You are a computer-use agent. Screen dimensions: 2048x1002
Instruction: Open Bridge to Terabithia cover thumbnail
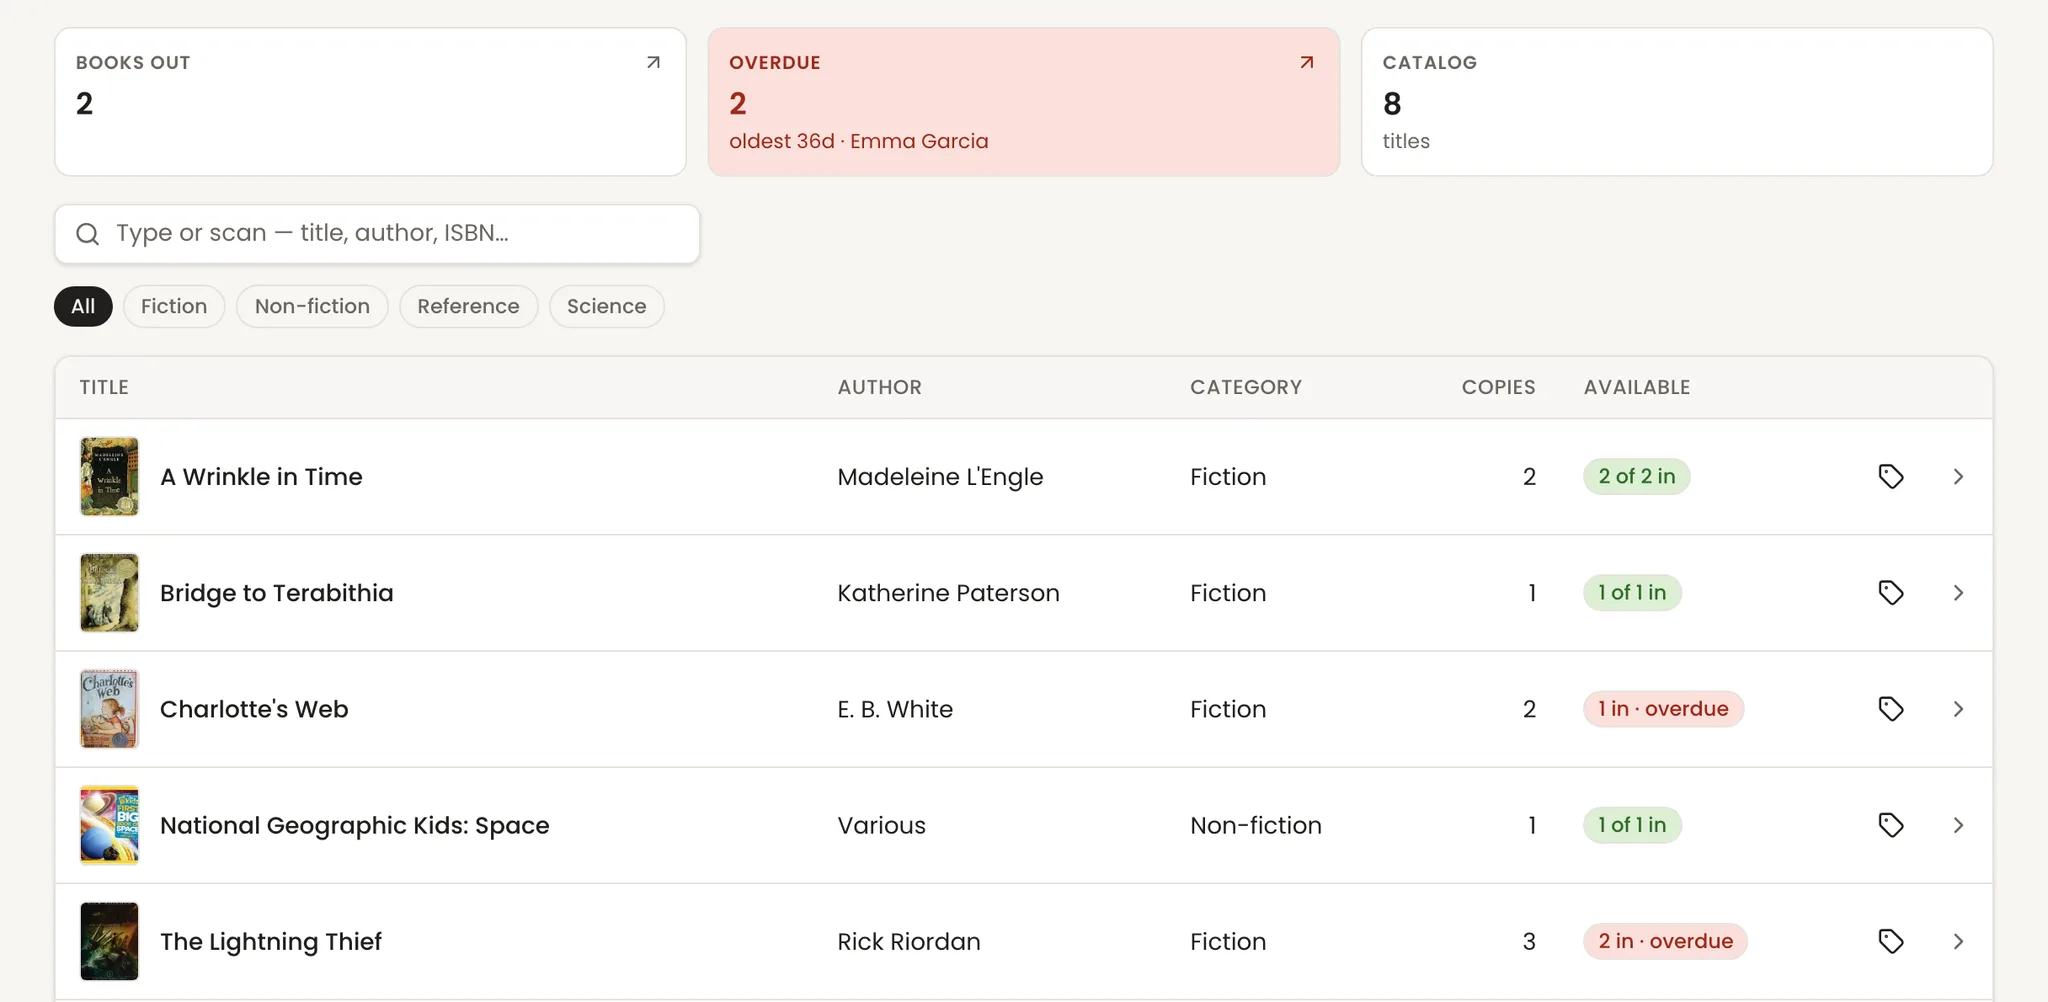tap(109, 593)
